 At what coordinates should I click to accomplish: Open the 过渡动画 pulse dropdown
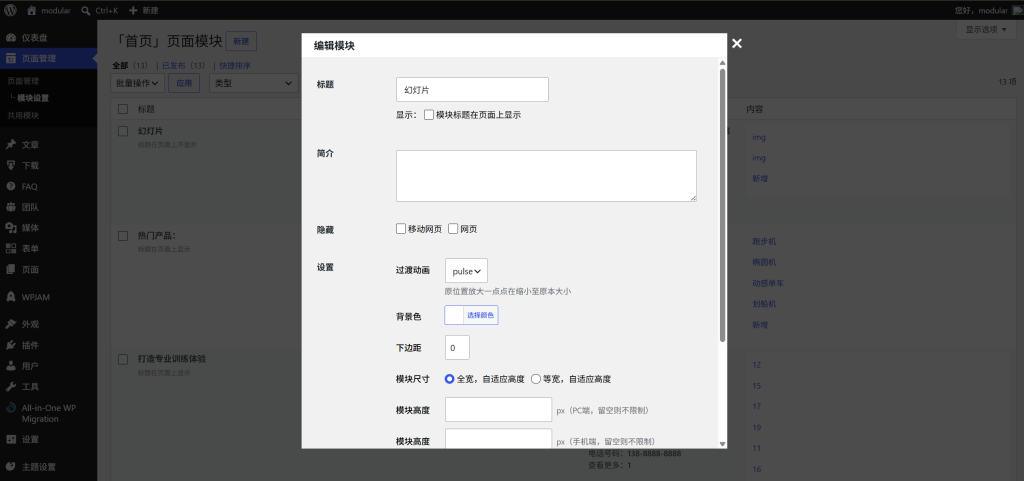click(466, 271)
